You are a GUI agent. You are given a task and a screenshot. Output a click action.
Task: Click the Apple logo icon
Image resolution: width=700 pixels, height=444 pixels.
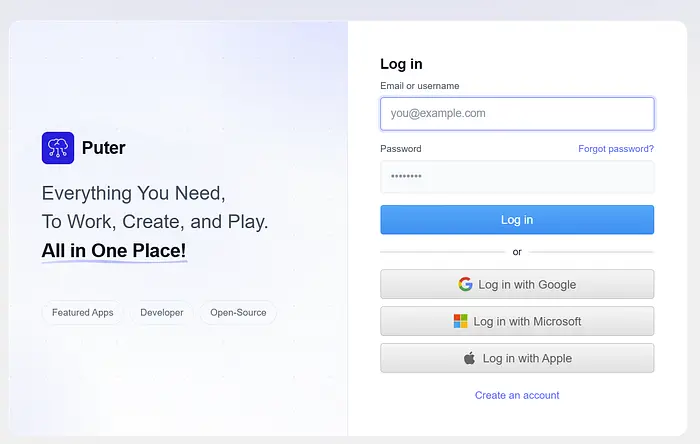point(469,358)
